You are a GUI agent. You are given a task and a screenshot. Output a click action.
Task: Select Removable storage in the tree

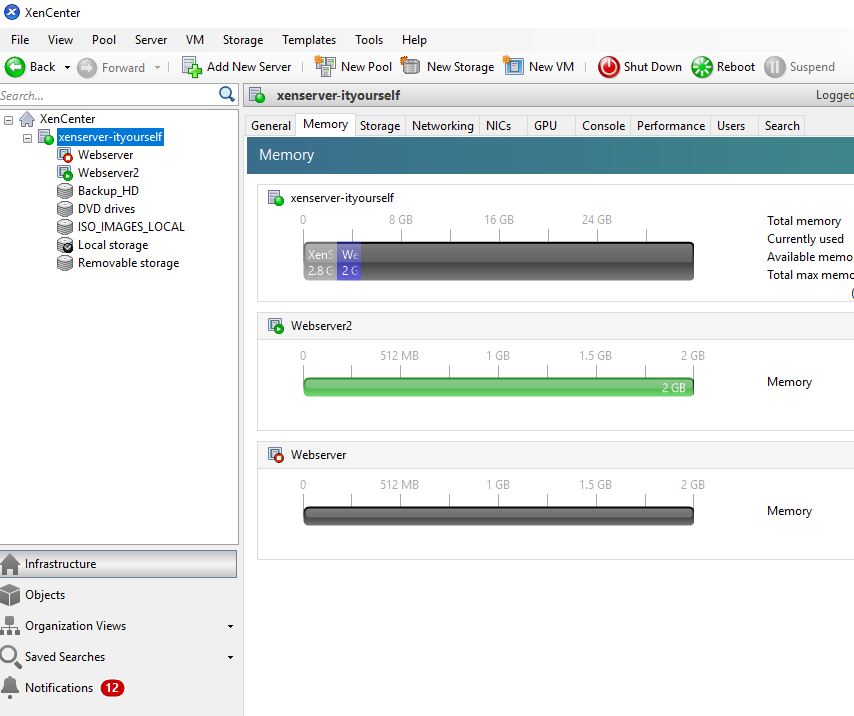tap(128, 263)
